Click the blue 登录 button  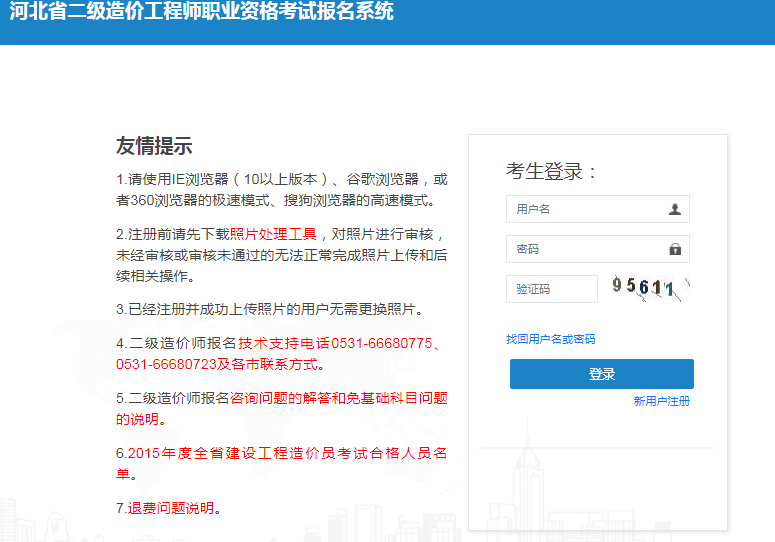point(602,374)
